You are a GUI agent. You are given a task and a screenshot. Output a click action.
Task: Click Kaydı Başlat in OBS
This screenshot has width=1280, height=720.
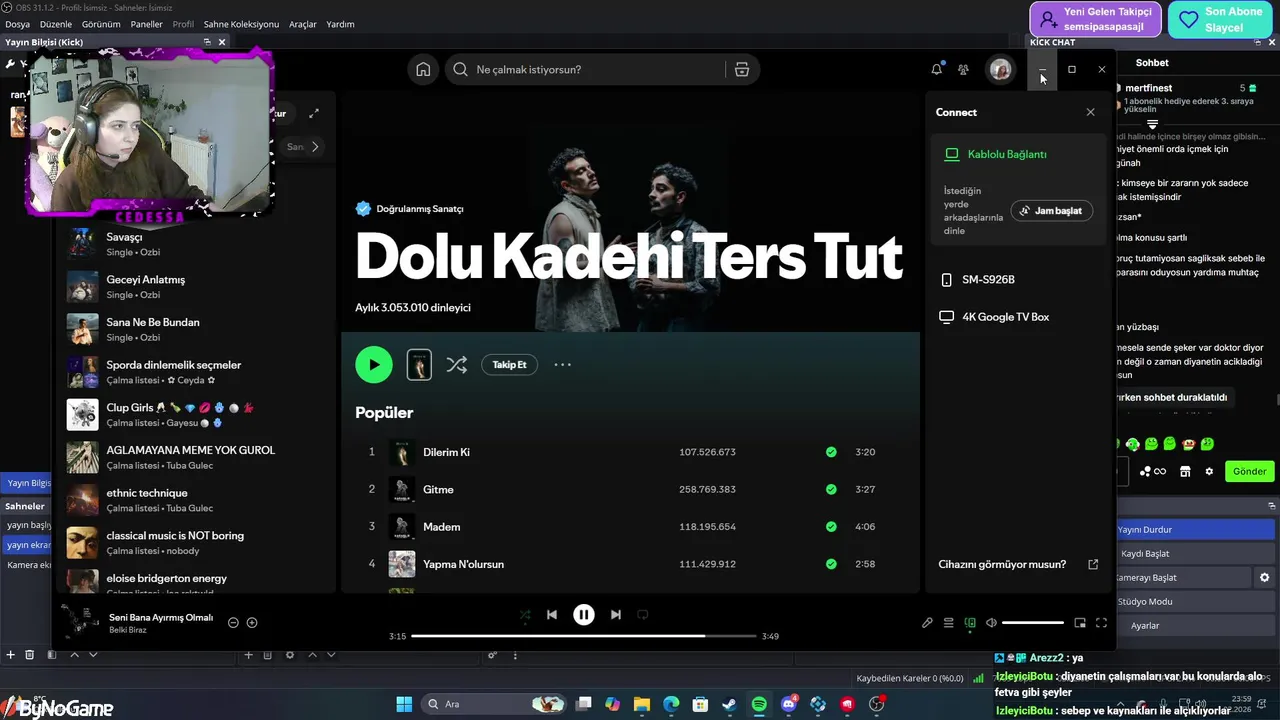1195,553
